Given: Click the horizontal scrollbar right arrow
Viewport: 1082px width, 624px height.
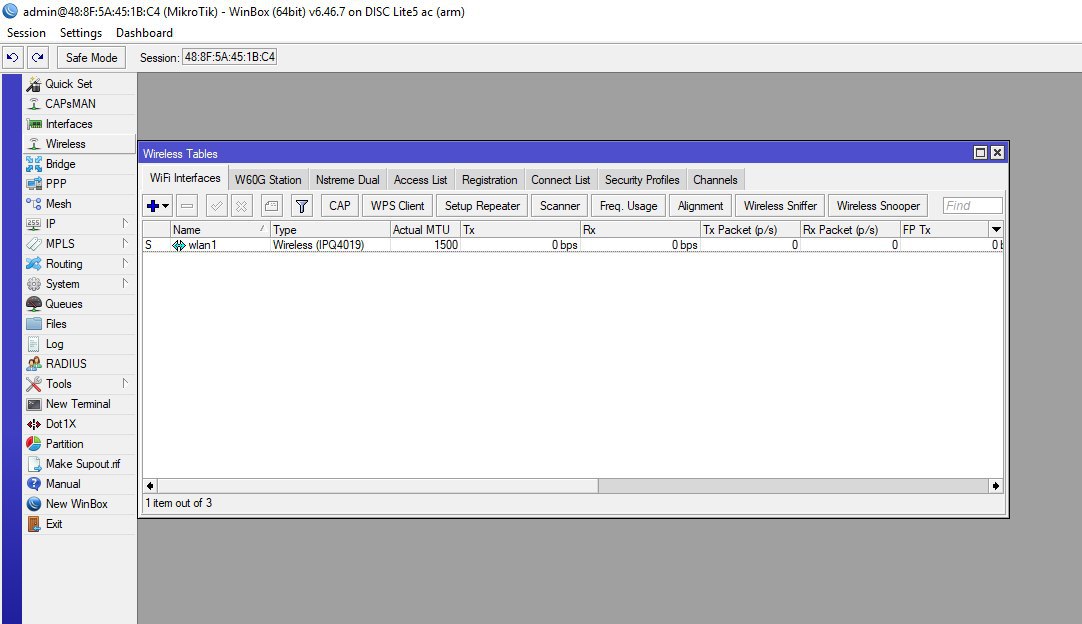Looking at the screenshot, I should pyautogui.click(x=996, y=486).
